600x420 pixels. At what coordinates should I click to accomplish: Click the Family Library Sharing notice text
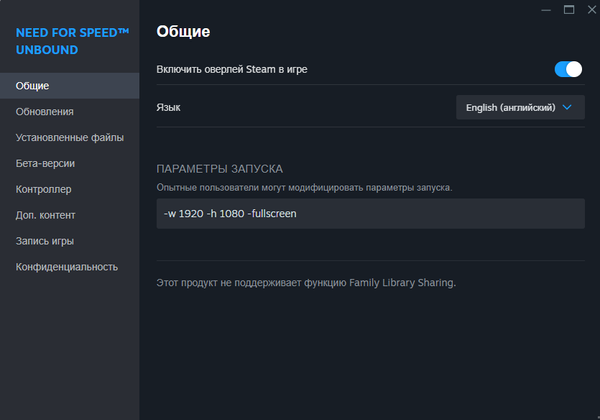coord(306,283)
